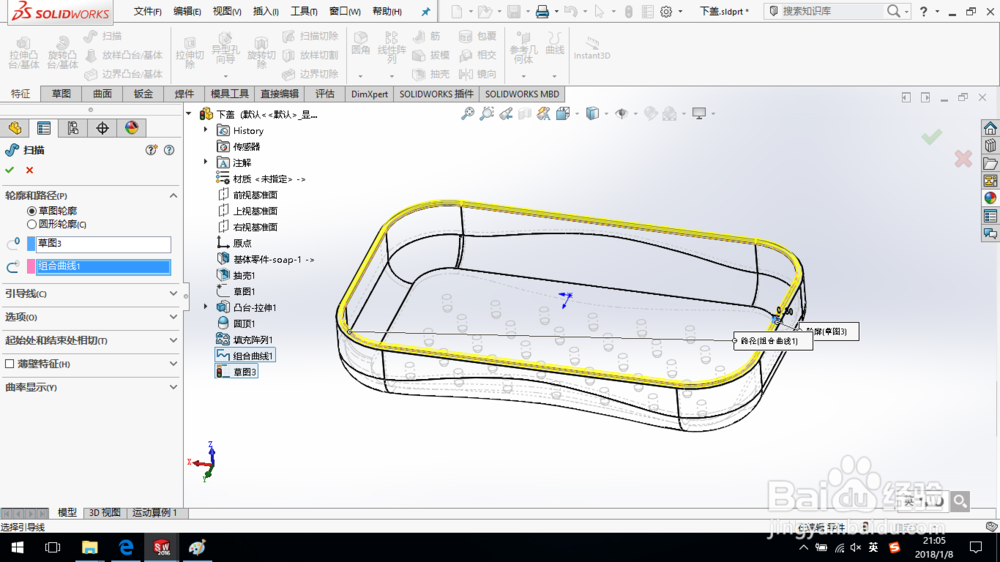Collapse the 下盖 root tree node
The image size is (1000, 562).
tap(189, 114)
